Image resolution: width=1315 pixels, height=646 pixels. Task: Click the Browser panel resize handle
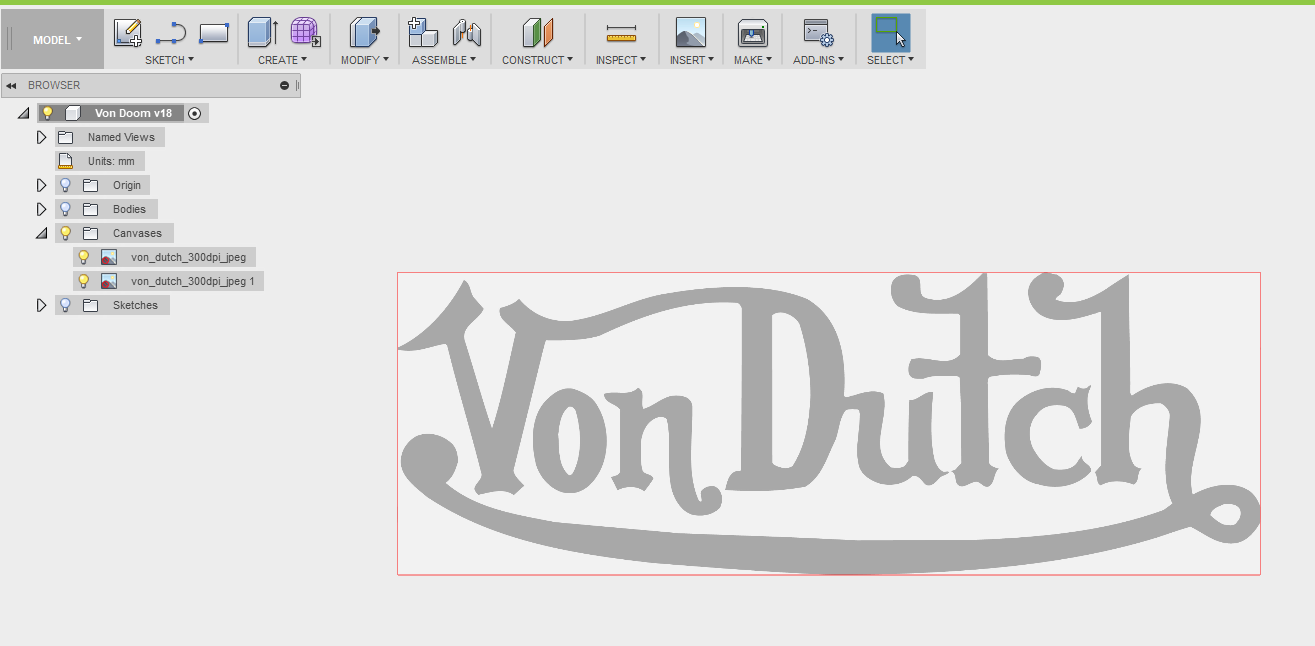[x=296, y=85]
